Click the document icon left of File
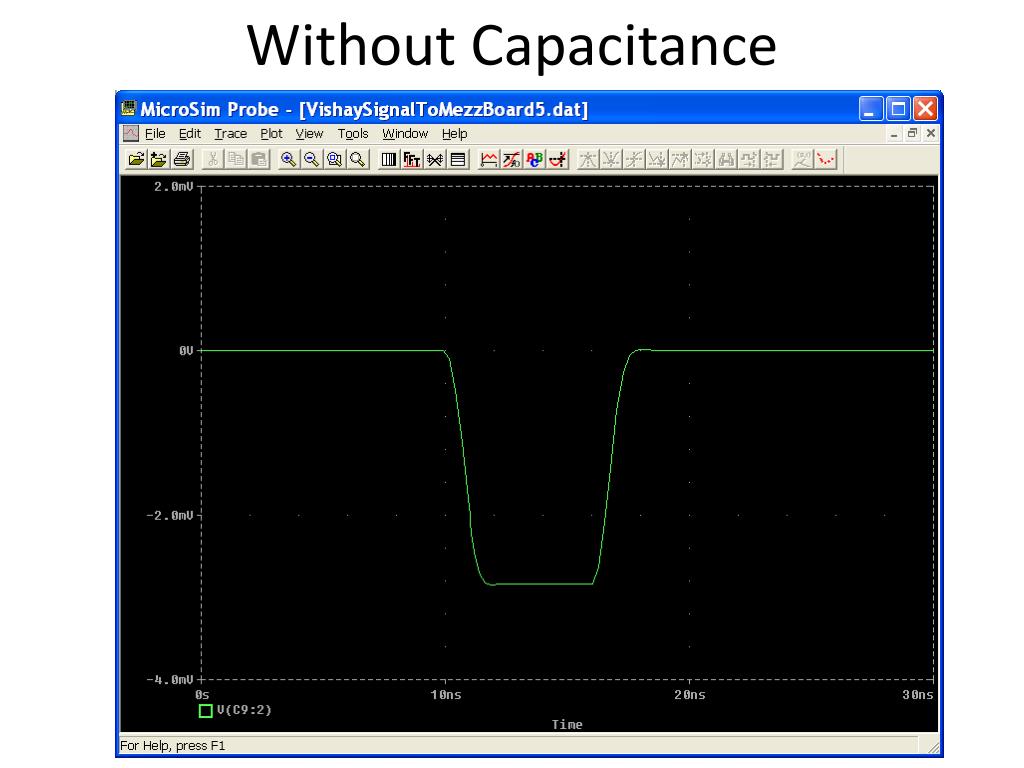This screenshot has height=768, width=1024. tap(131, 133)
